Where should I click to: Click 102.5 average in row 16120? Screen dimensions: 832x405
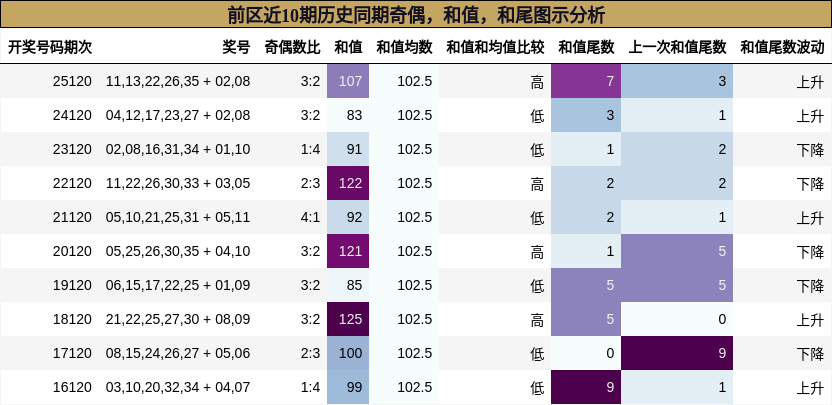tap(414, 387)
